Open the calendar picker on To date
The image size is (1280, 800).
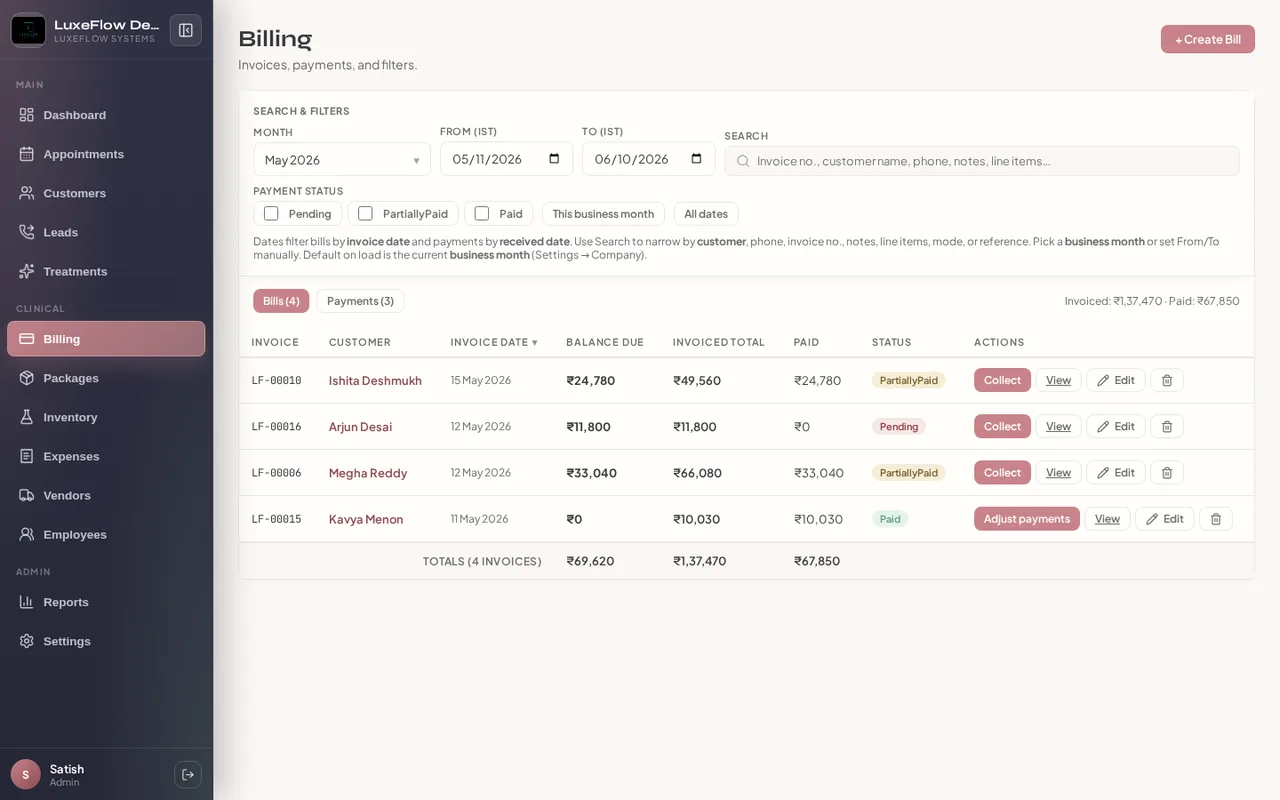[697, 159]
